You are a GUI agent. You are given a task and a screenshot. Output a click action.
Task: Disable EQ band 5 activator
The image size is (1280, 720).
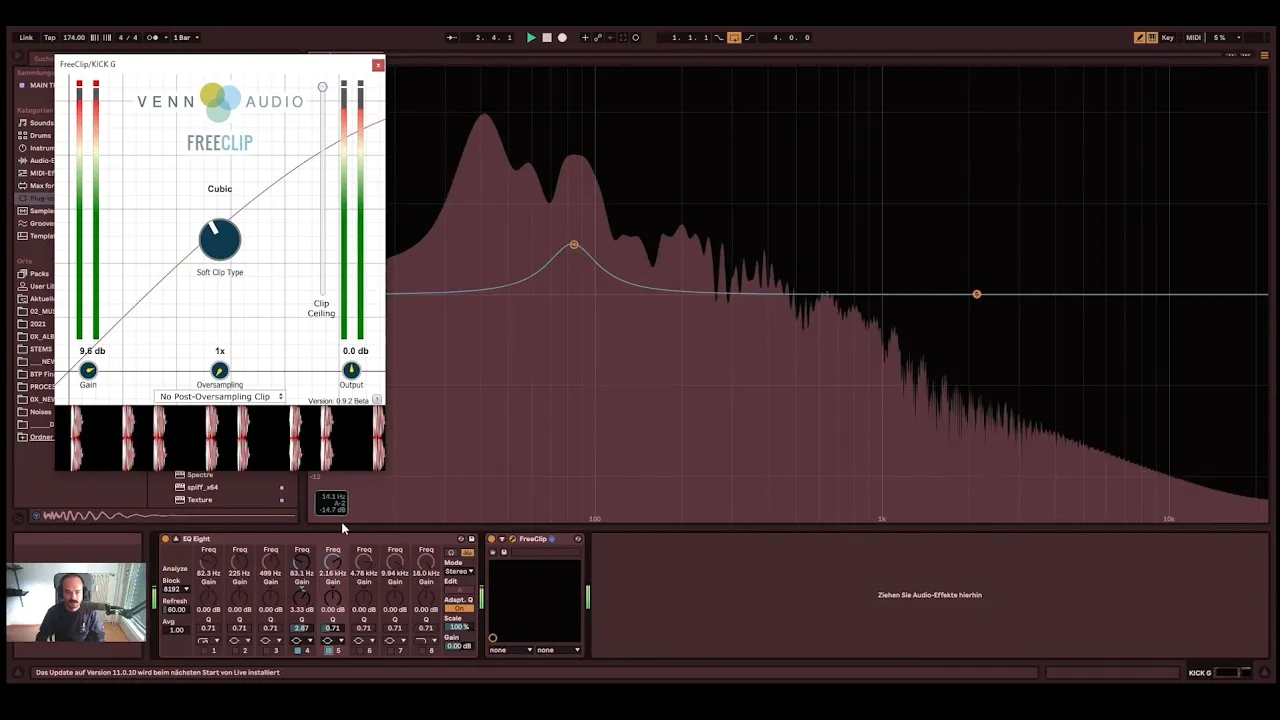329,651
